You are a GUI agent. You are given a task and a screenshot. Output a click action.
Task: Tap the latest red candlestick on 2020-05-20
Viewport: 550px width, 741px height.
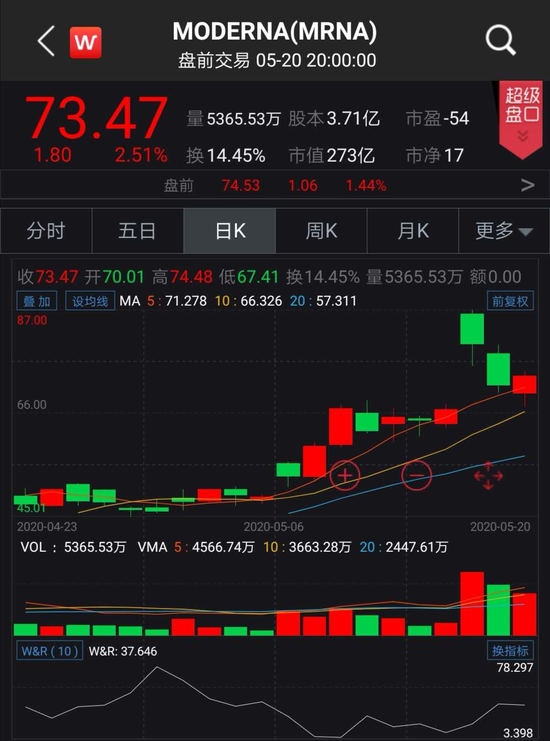[x=524, y=384]
